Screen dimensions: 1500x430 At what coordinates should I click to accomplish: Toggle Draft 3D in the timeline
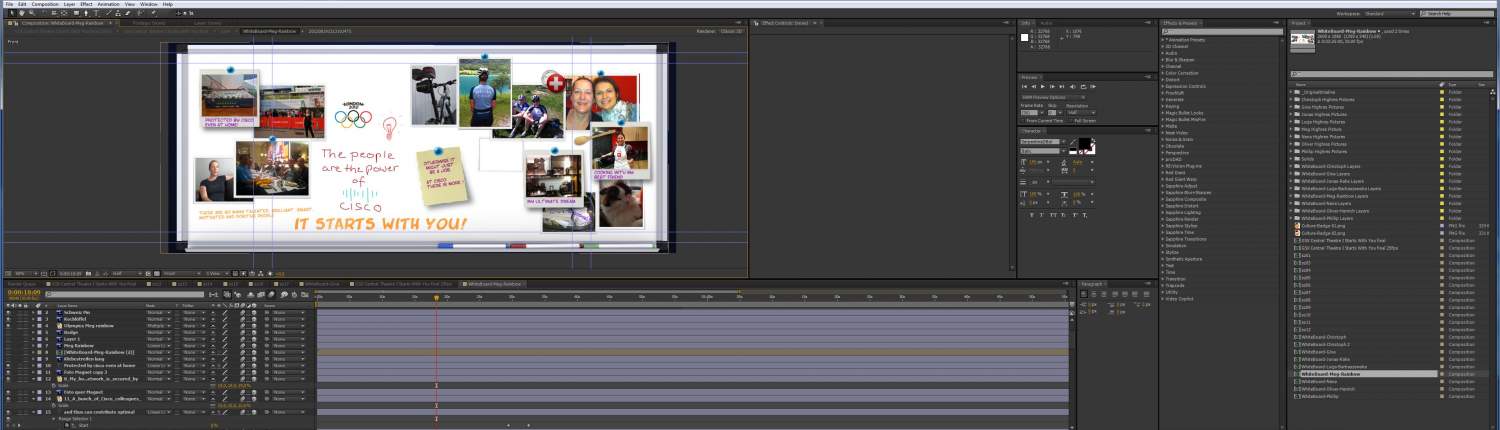click(x=237, y=294)
